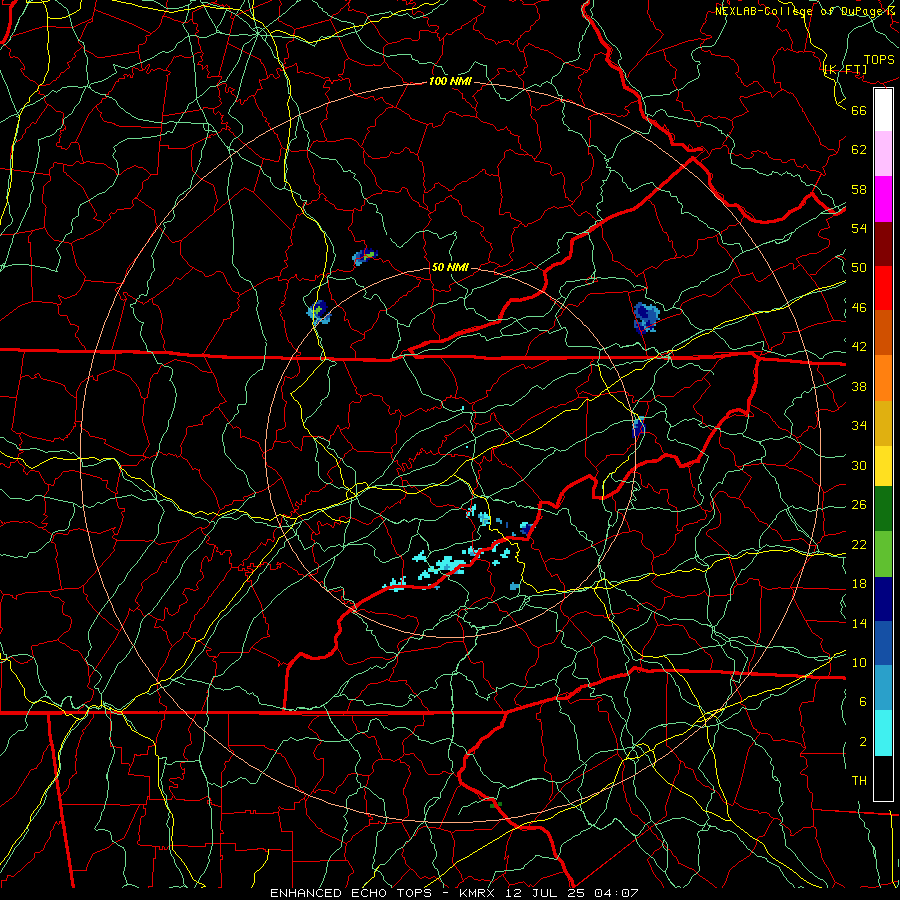Viewport: 900px width, 900px height.
Task: Click the white color swatch above 66
Action: point(883,110)
